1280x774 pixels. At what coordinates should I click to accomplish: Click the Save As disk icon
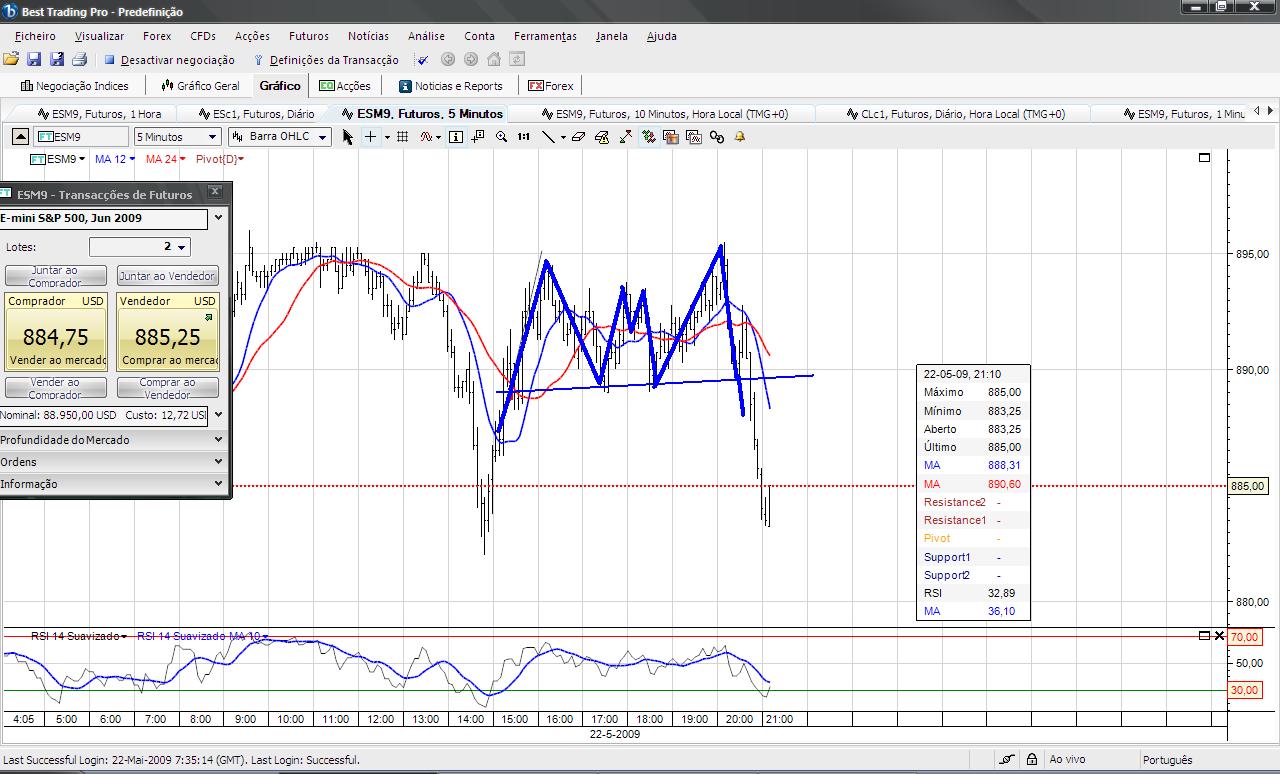point(57,60)
